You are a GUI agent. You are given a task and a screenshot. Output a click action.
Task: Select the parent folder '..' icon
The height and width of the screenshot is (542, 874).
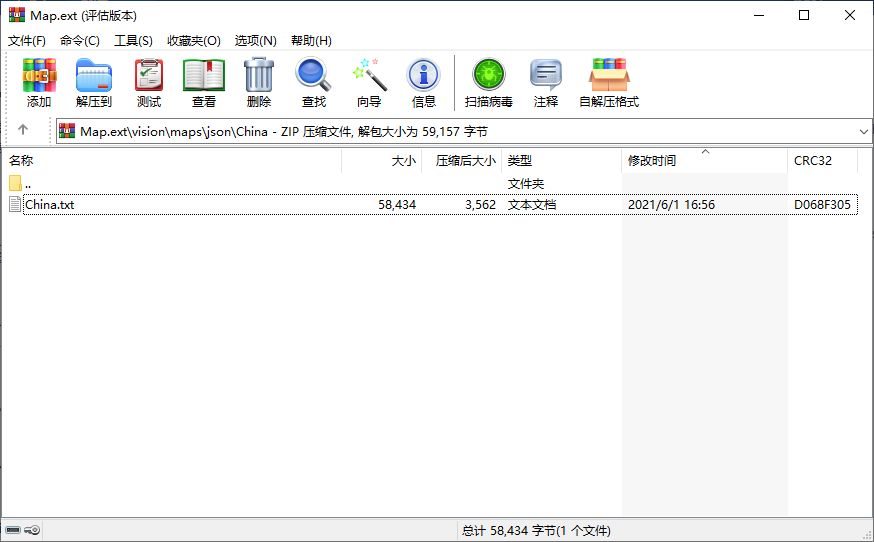pyautogui.click(x=16, y=183)
